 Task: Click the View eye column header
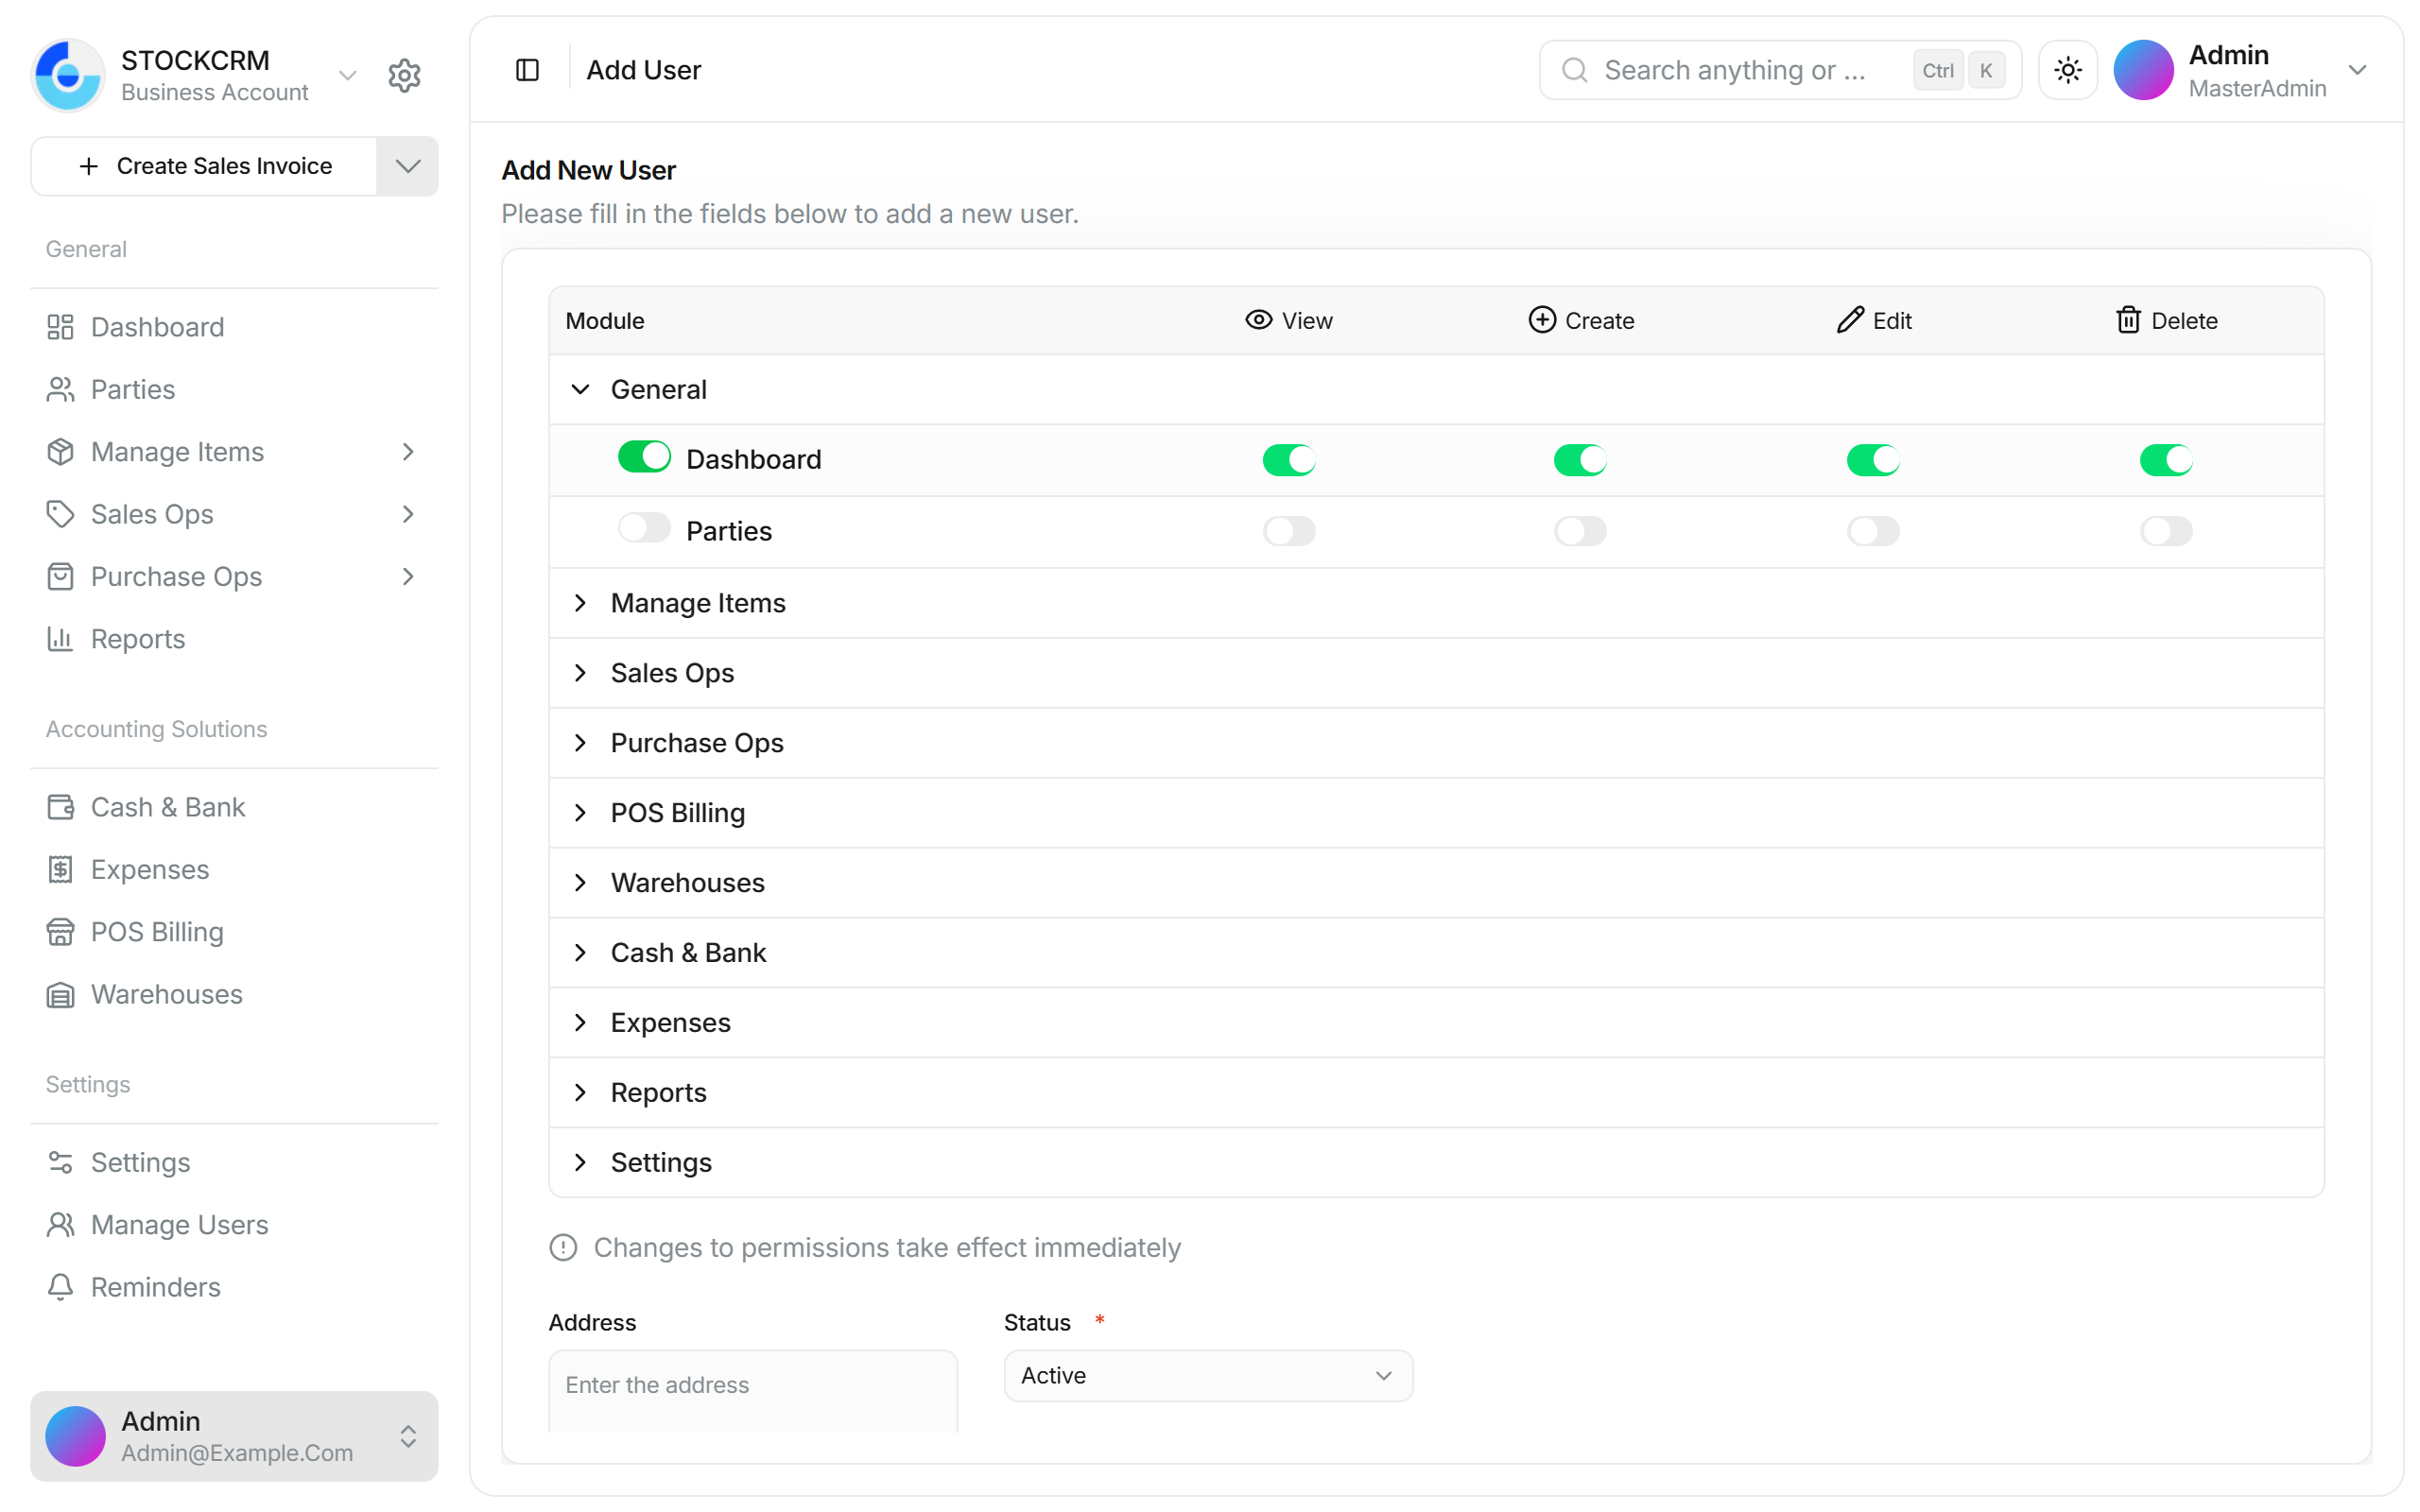pos(1288,320)
